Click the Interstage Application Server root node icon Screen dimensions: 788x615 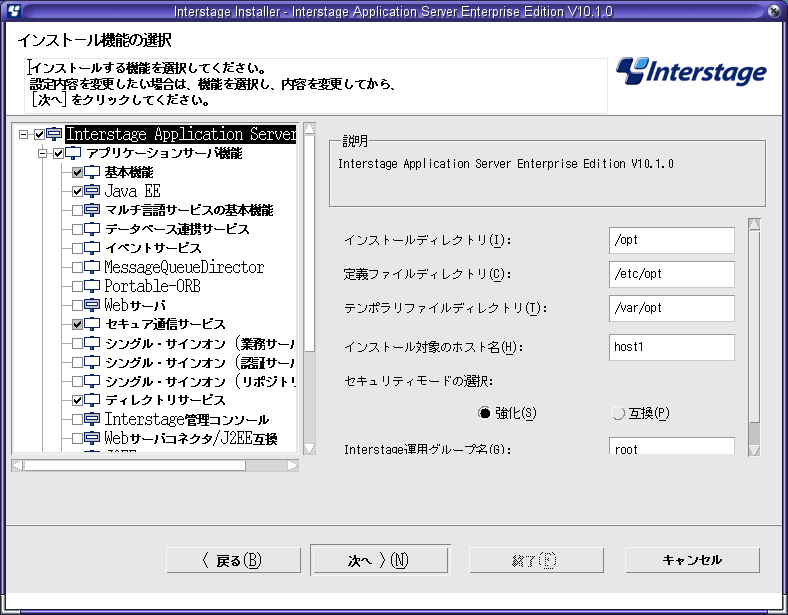54,134
